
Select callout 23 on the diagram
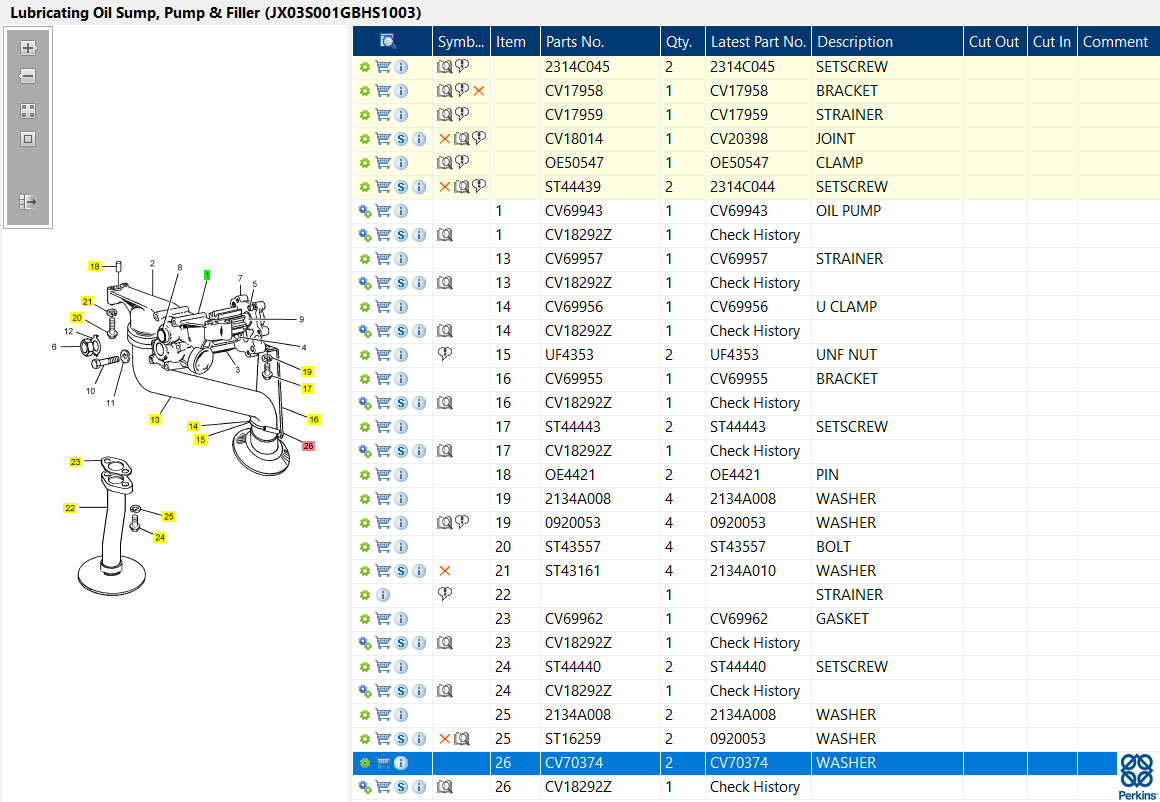pyautogui.click(x=75, y=462)
